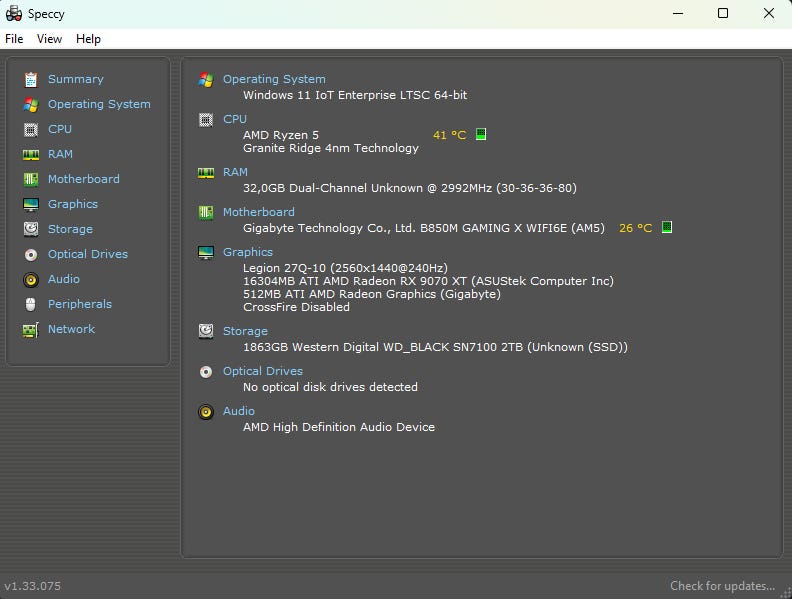Click the Check for updates link
This screenshot has height=599, width=792.
[x=722, y=586]
